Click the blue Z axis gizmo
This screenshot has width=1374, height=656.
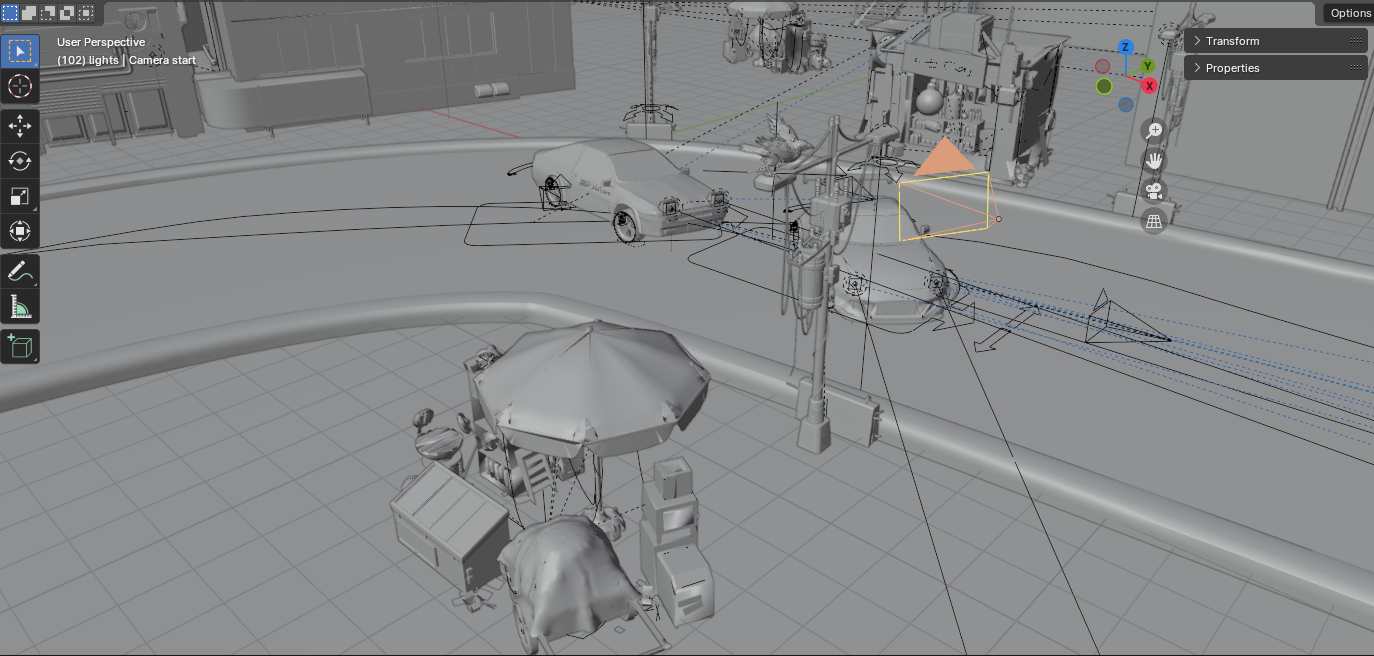click(1125, 47)
